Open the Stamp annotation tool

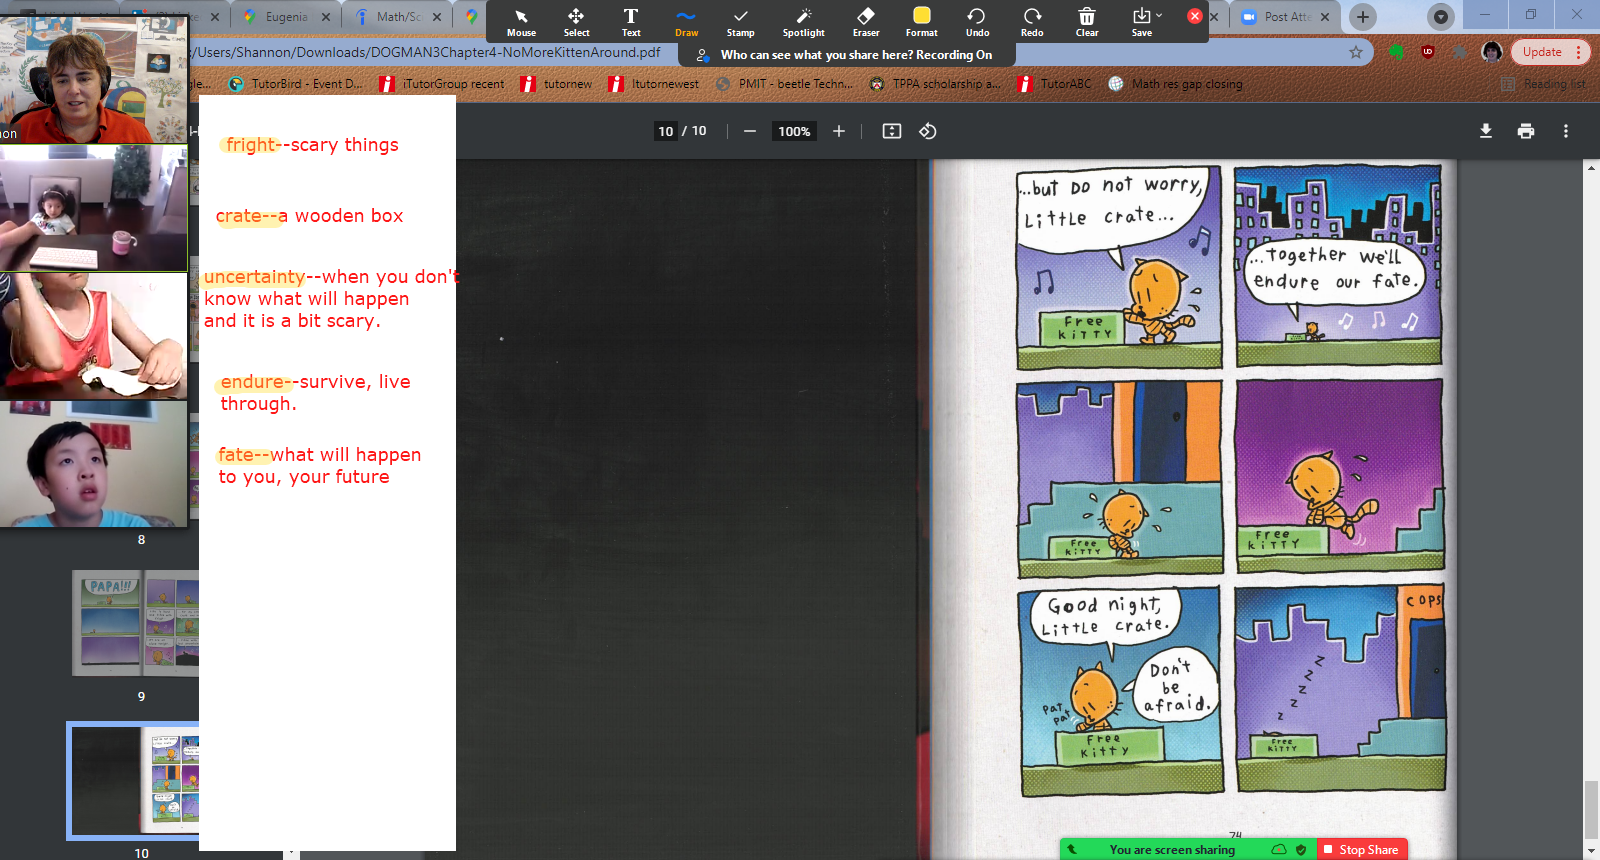pos(740,21)
